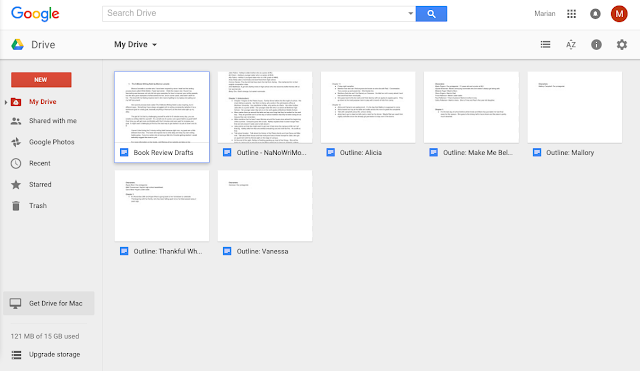Click the Google logo

coord(35,14)
